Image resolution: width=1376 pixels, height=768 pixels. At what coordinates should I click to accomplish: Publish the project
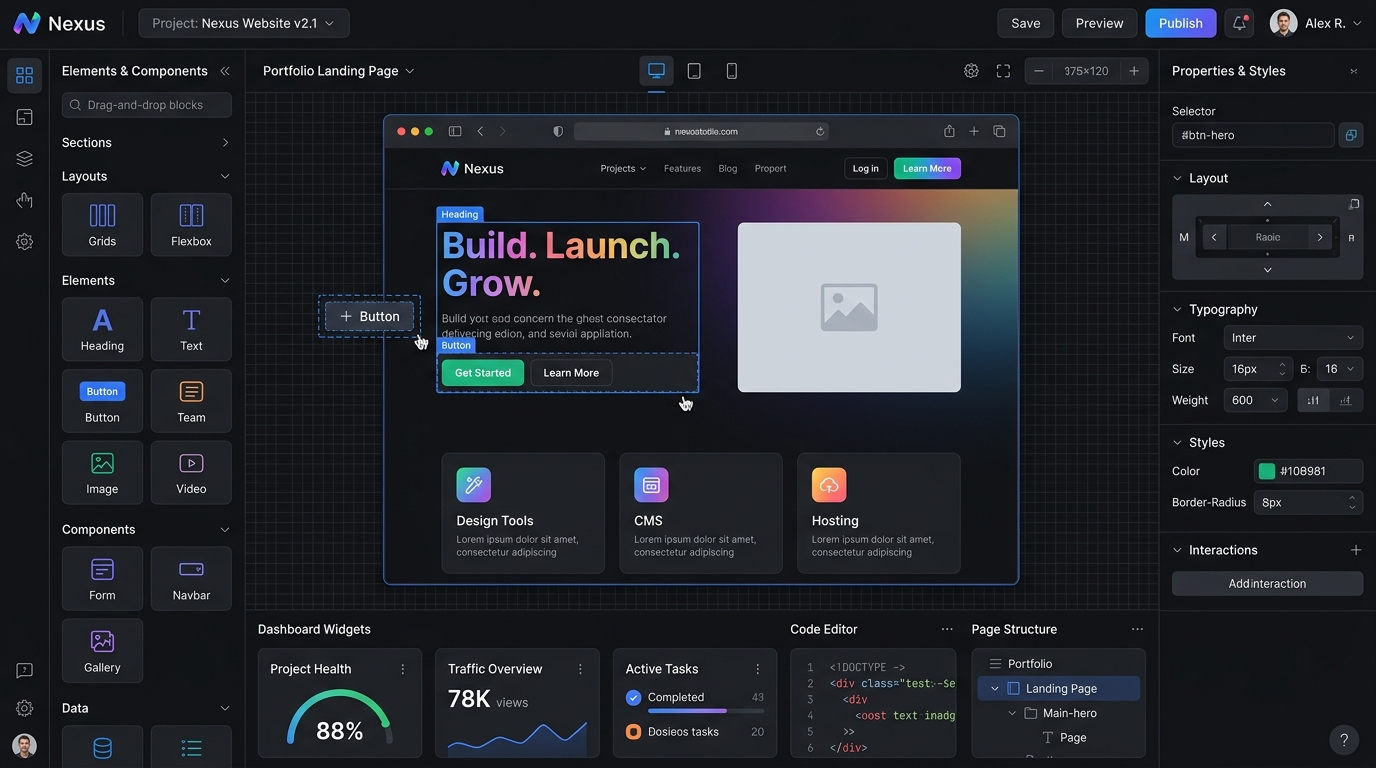(x=1181, y=23)
